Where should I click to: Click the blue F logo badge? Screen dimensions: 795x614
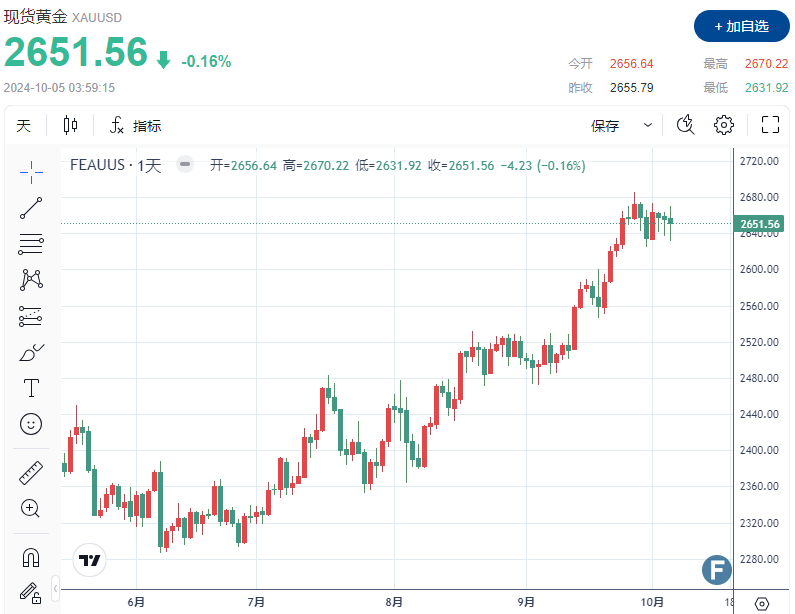[x=716, y=570]
